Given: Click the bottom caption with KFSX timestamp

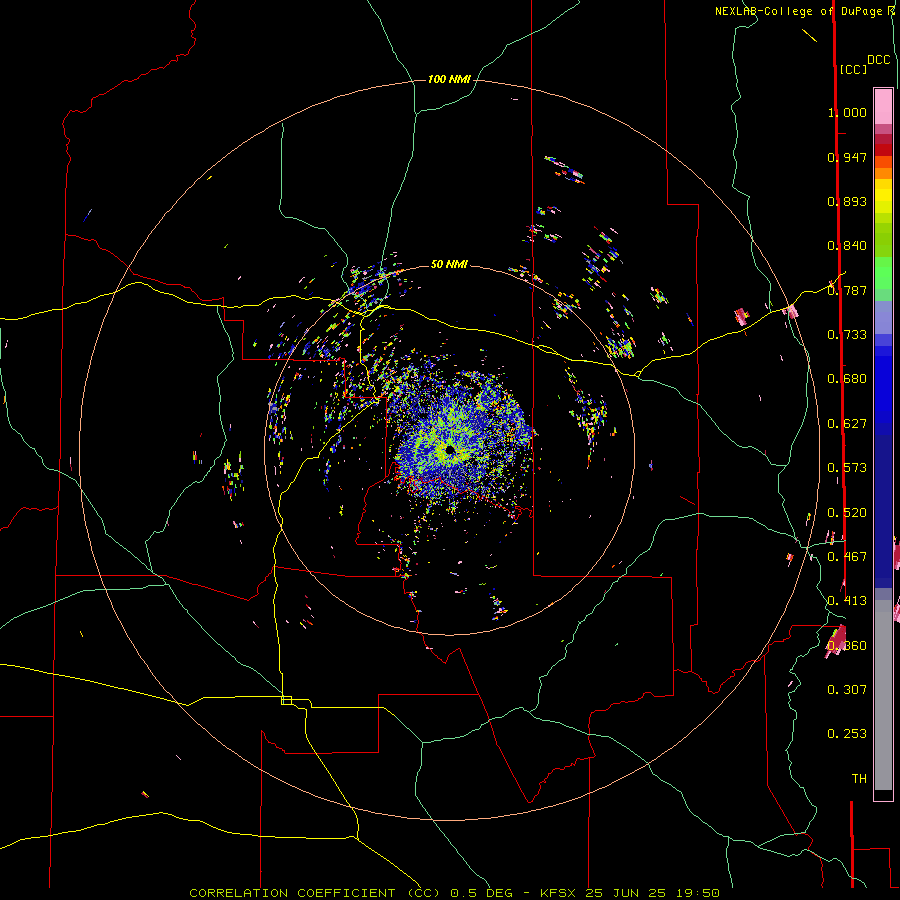Looking at the screenshot, I should (455, 893).
